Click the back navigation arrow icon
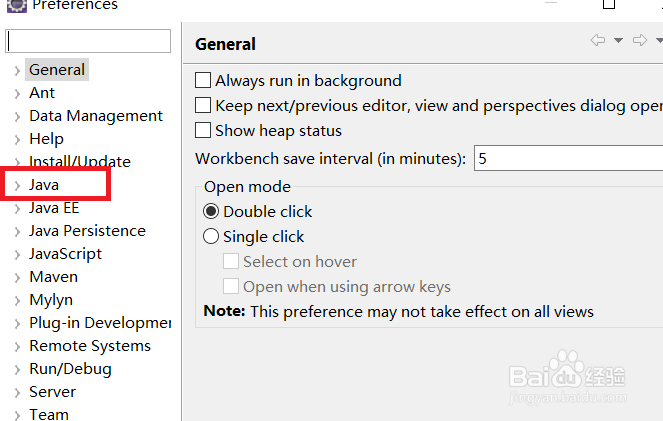Viewport: 663px width, 421px height. click(598, 41)
